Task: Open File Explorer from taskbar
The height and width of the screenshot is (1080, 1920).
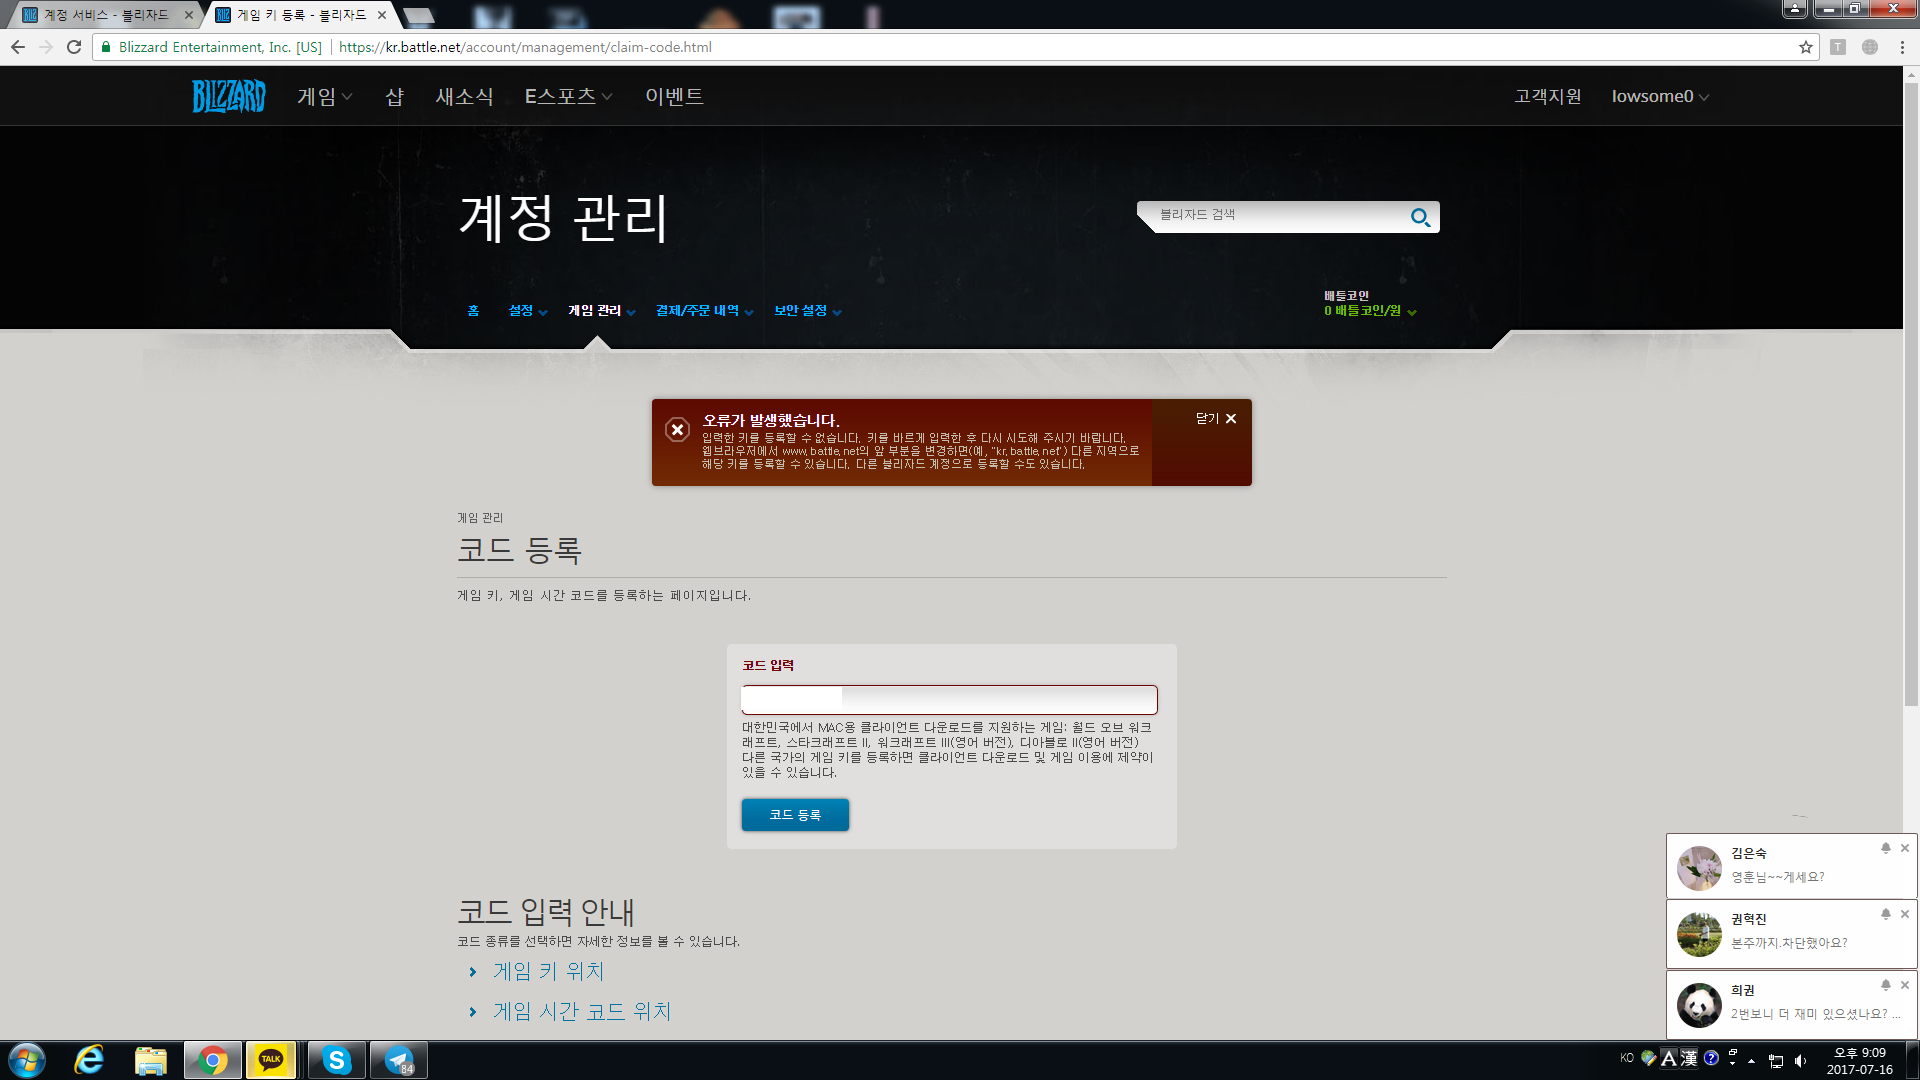Action: click(x=151, y=1060)
